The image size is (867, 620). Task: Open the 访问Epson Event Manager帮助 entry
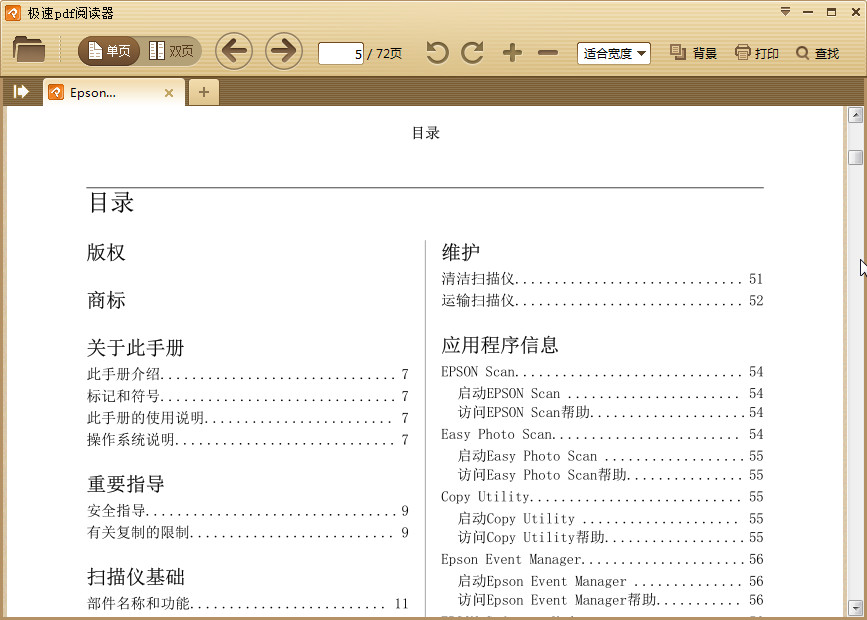pyautogui.click(x=610, y=600)
